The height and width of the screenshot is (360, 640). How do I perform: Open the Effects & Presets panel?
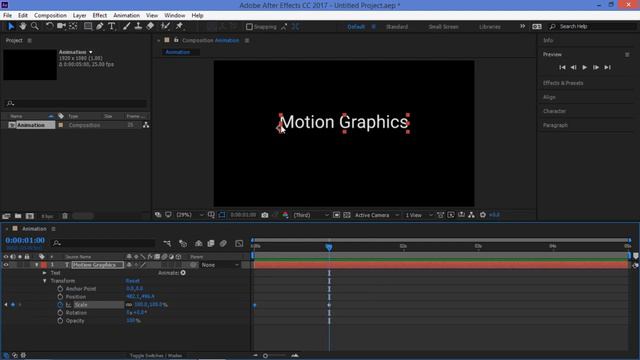tap(563, 83)
